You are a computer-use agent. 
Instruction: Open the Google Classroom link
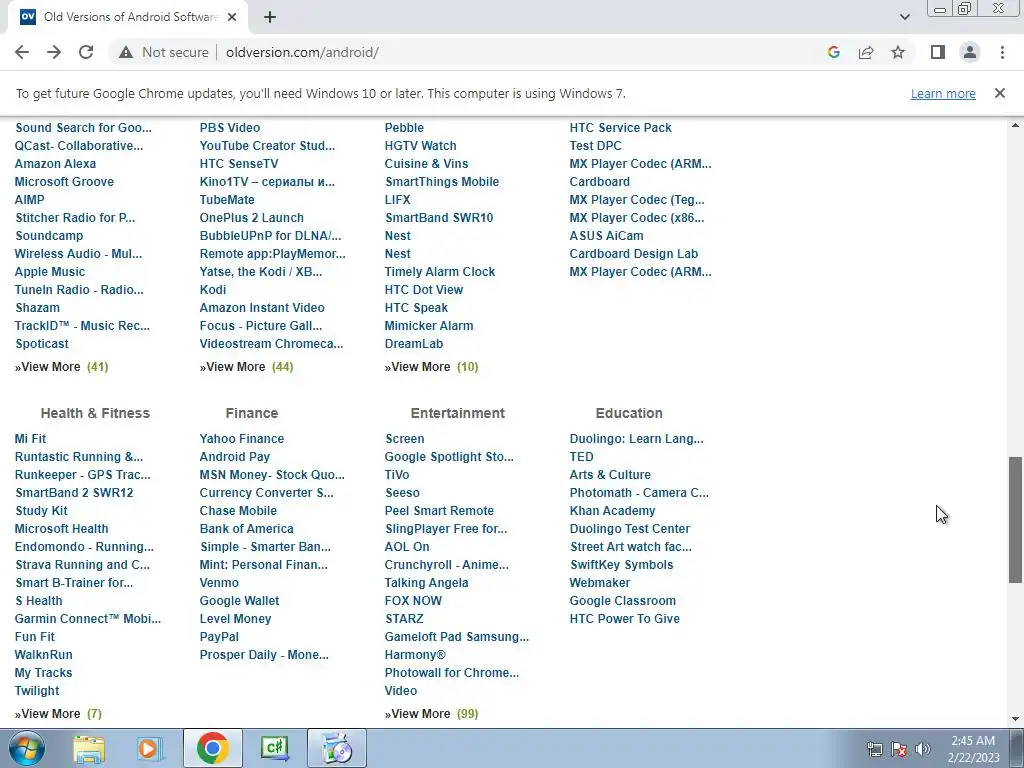pos(622,601)
